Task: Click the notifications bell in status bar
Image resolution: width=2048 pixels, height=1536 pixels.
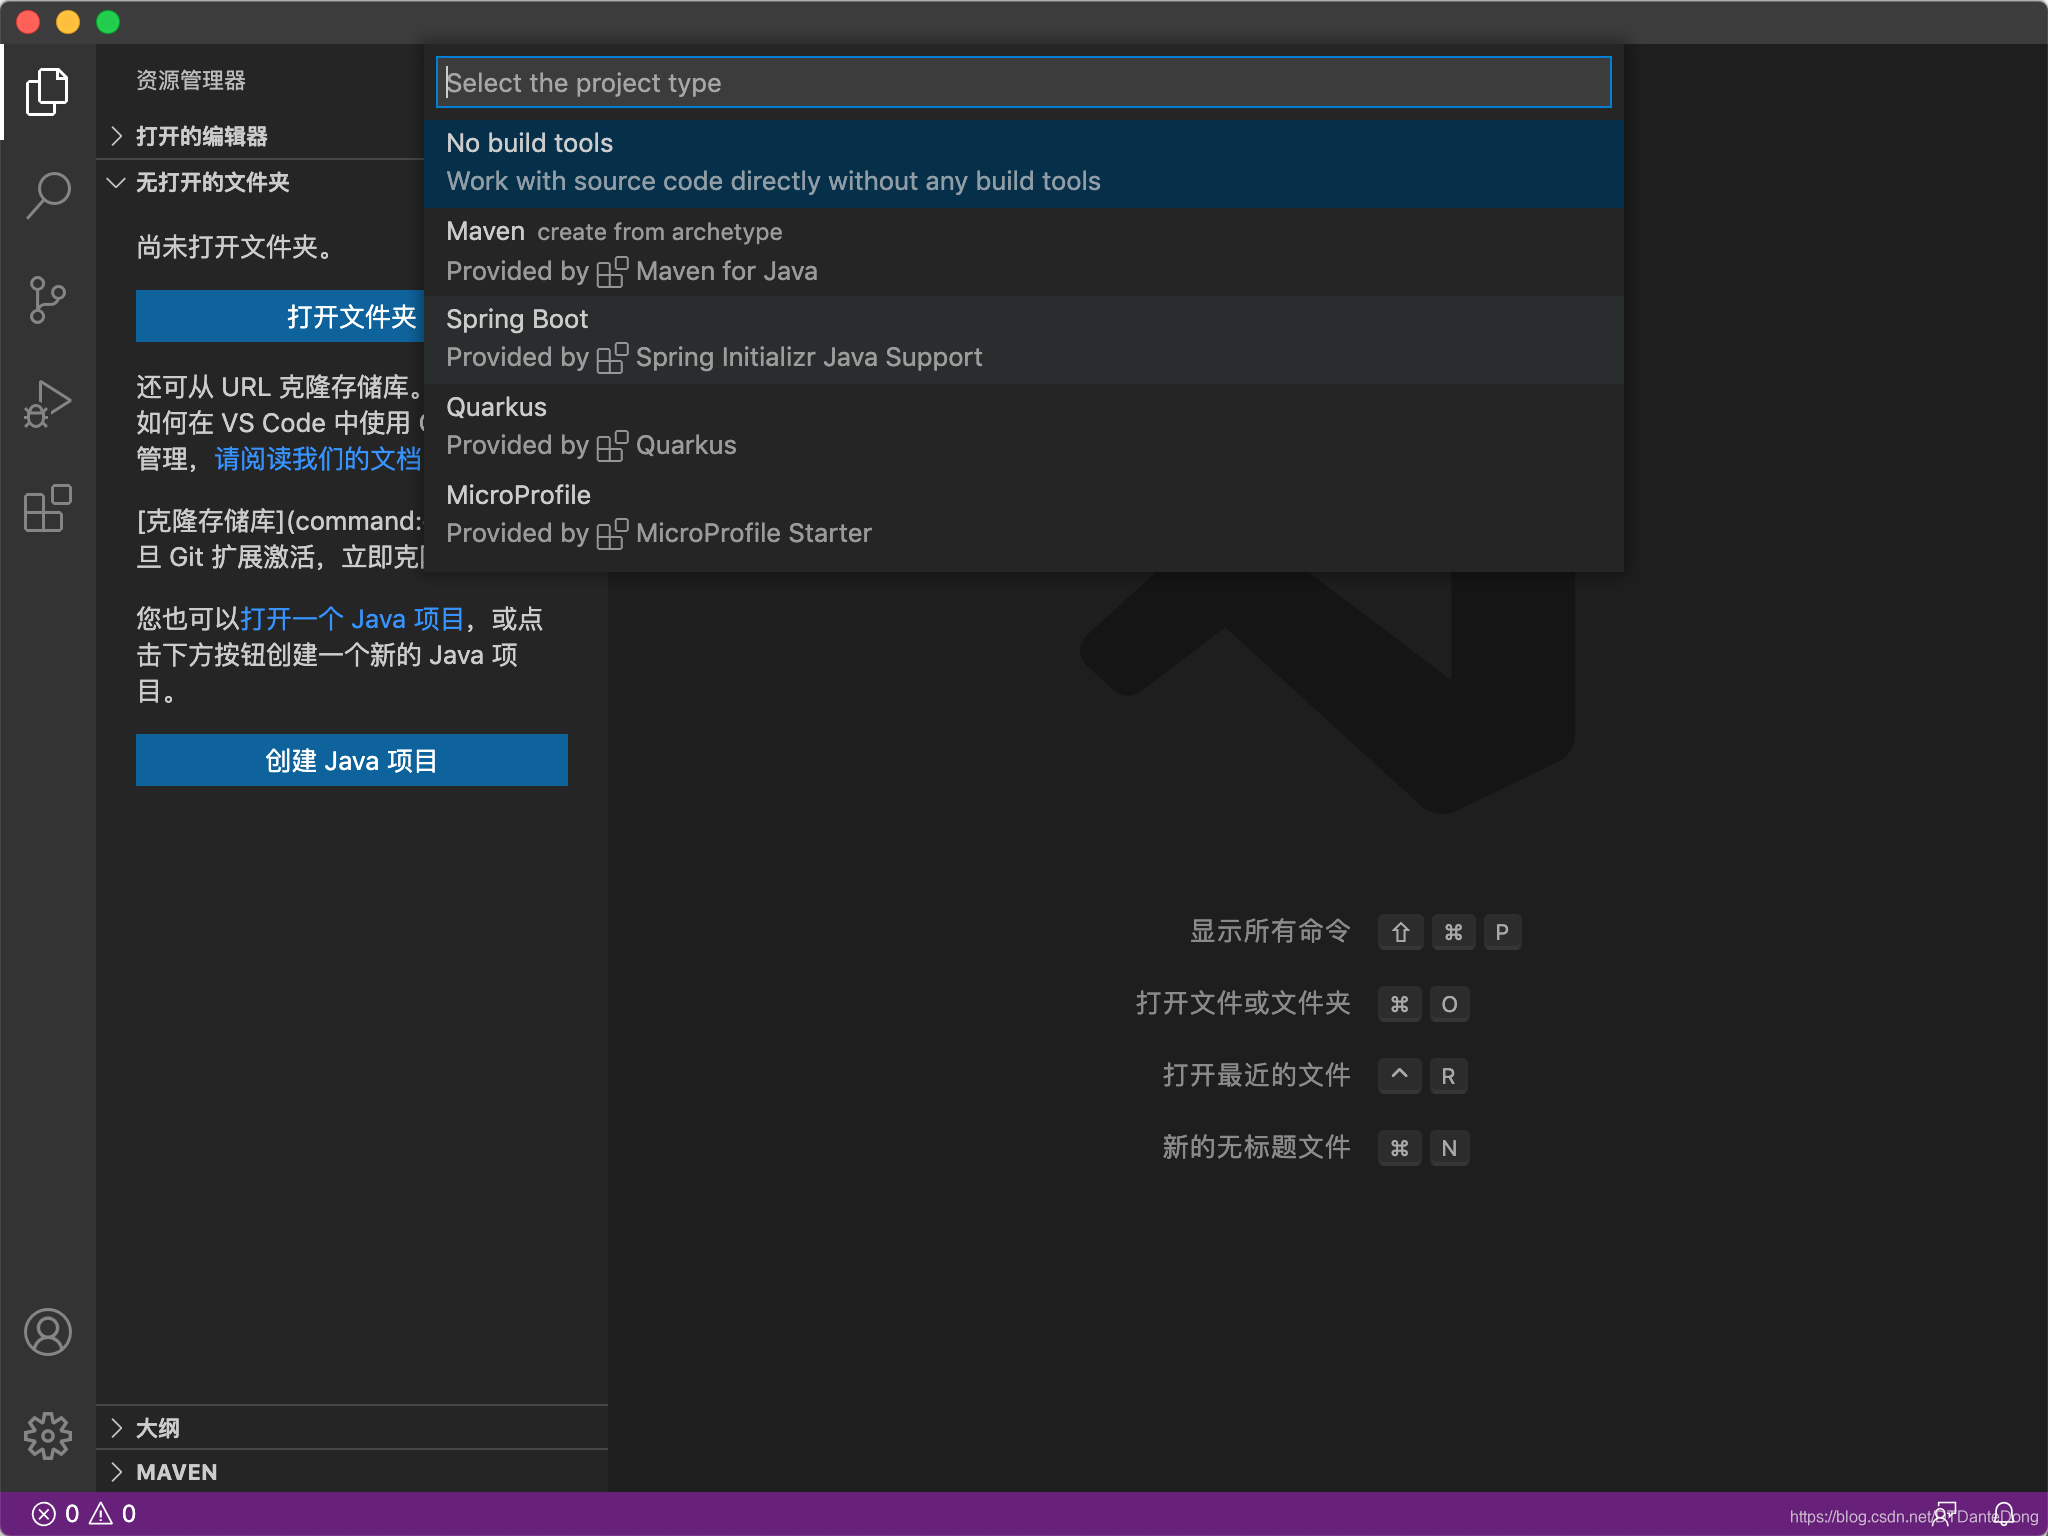Action: [x=2004, y=1514]
